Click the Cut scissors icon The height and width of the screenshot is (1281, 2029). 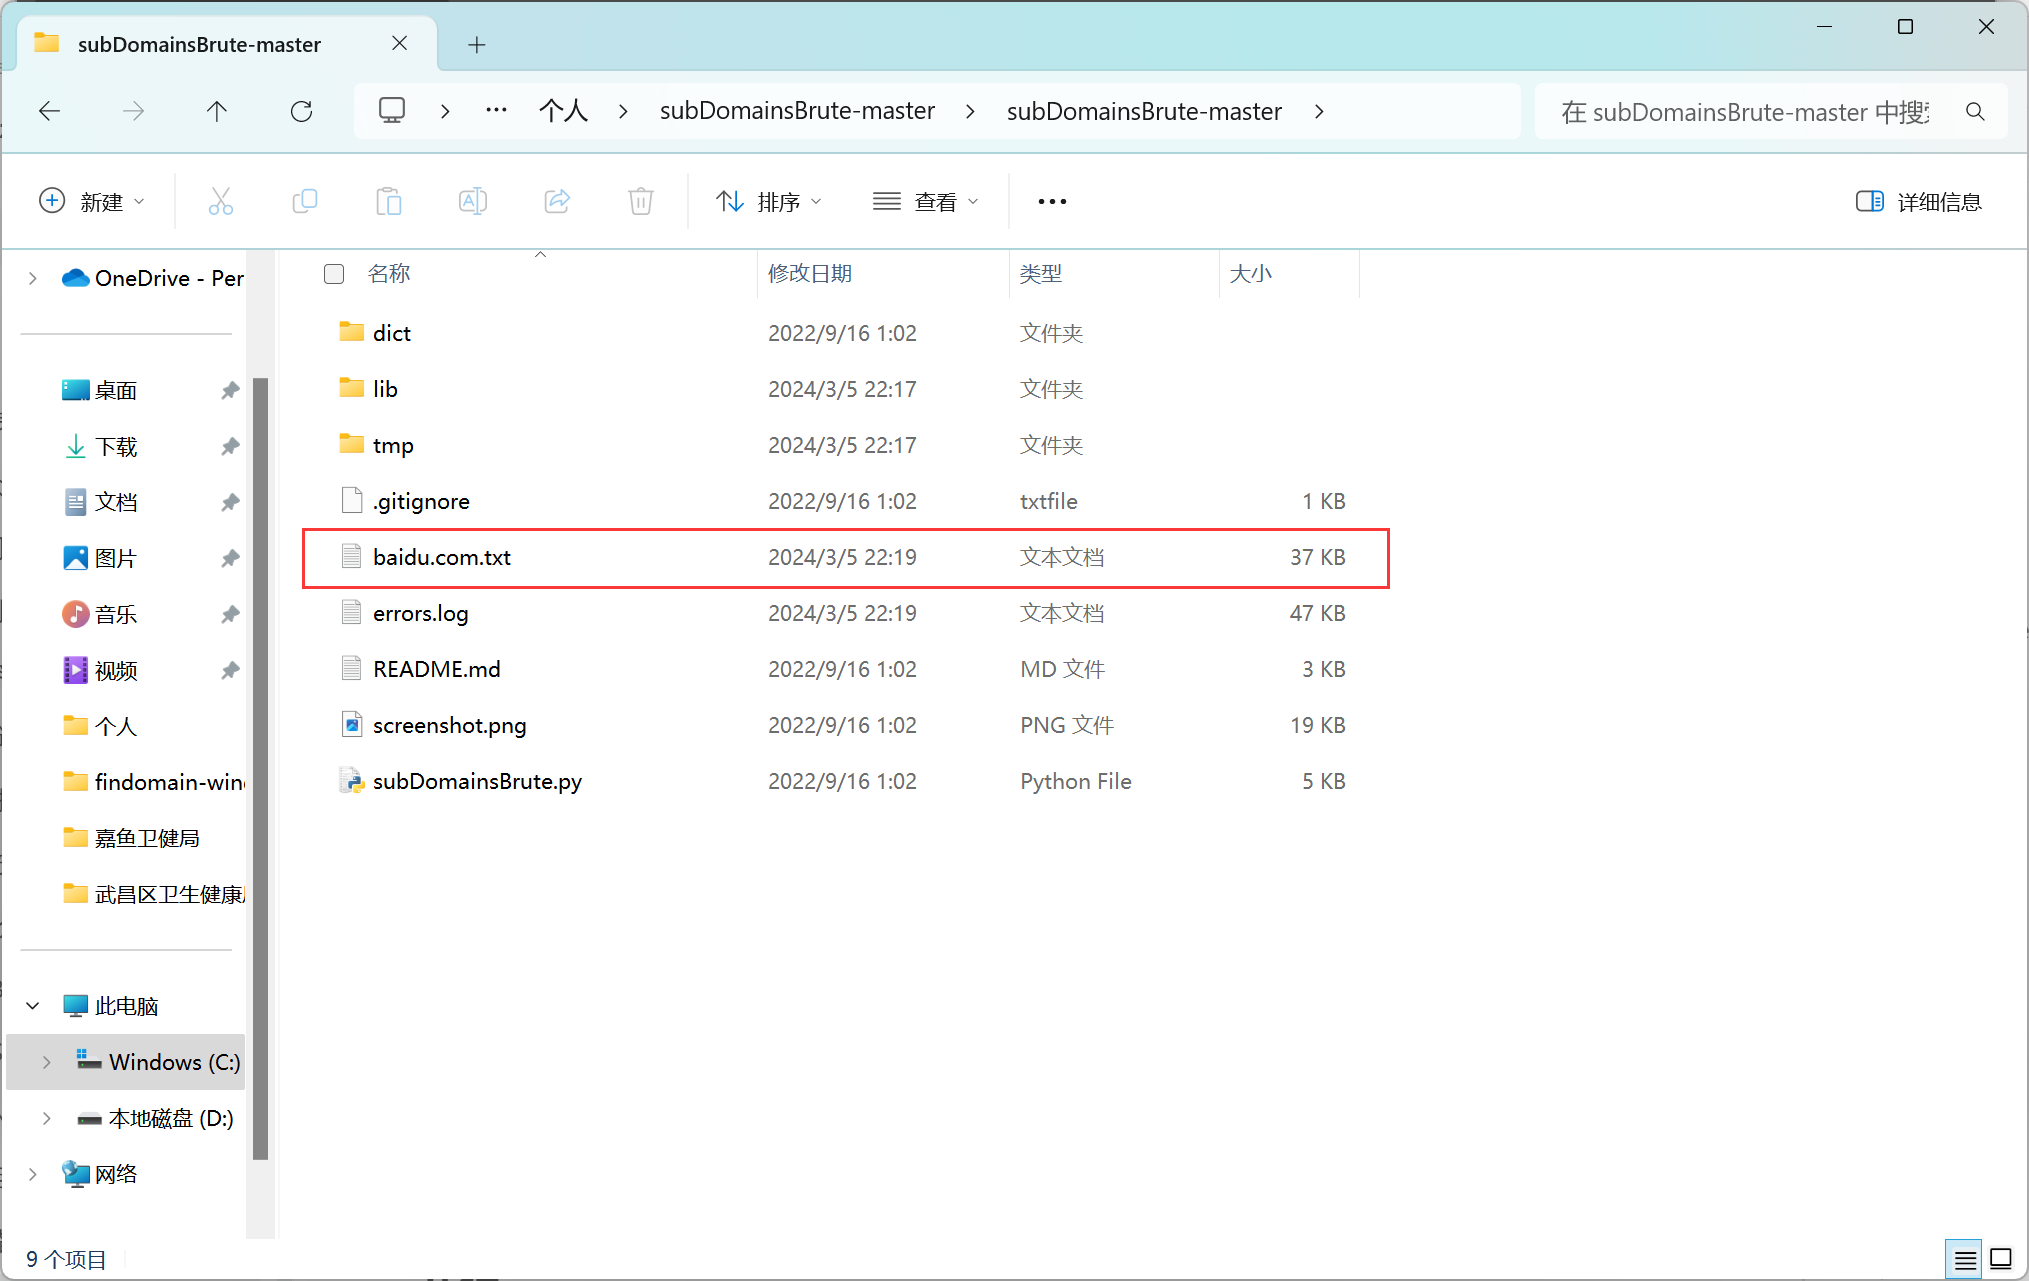coord(221,202)
